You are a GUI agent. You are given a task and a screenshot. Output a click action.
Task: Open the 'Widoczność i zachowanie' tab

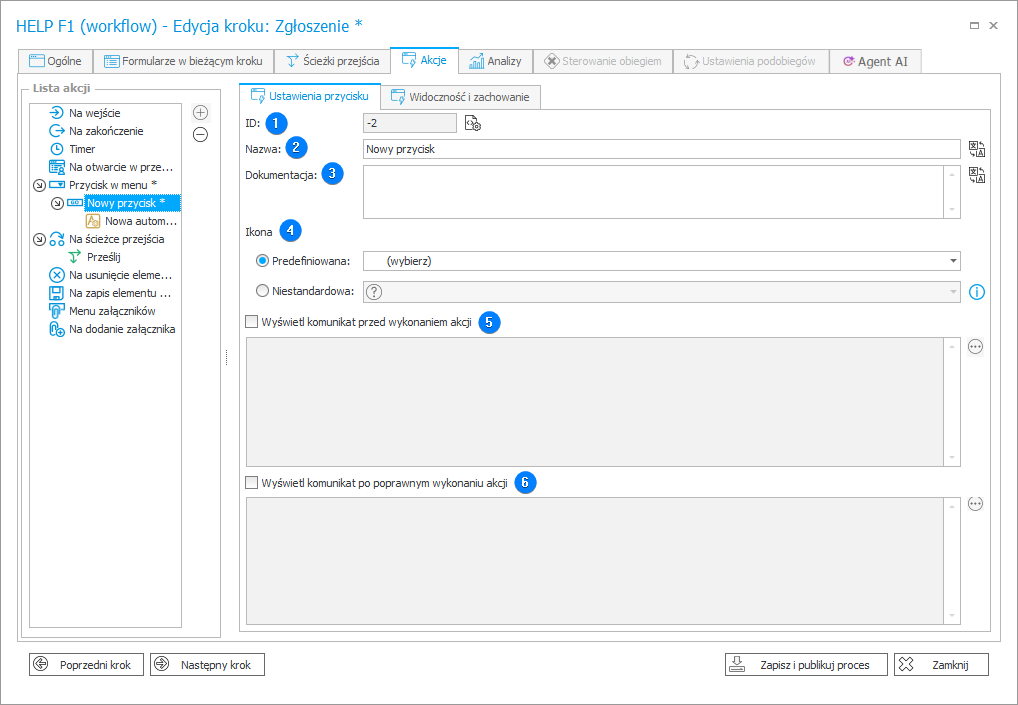click(461, 97)
